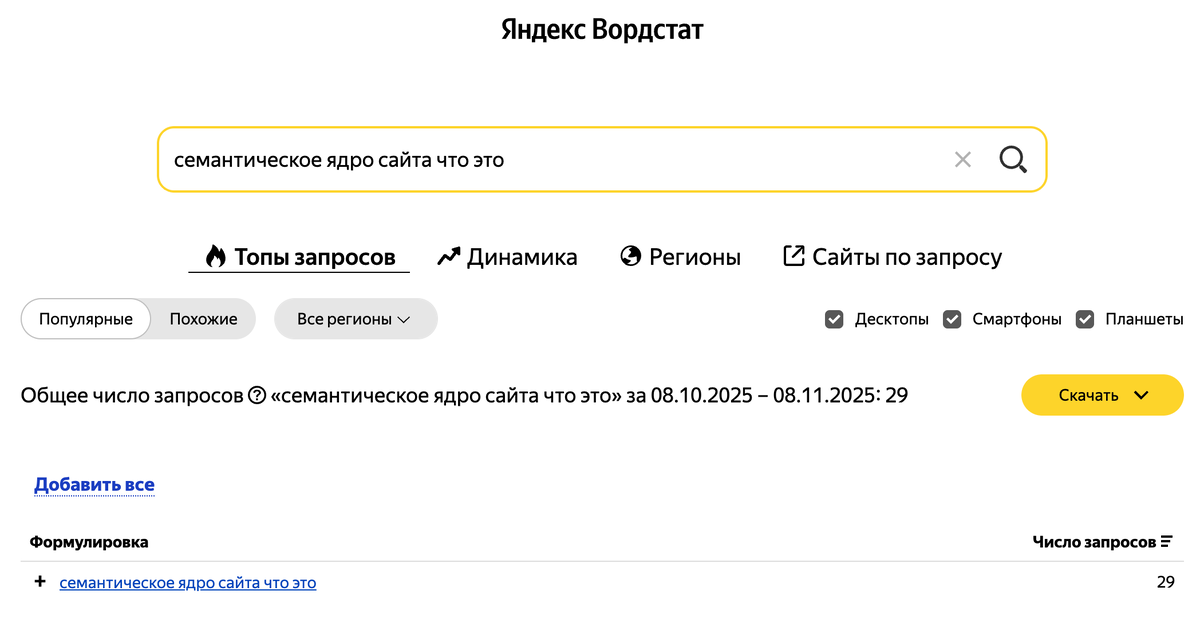This screenshot has width=1200, height=618.
Task: Open the семантическое ядро сайта что это query link
Action: (188, 582)
